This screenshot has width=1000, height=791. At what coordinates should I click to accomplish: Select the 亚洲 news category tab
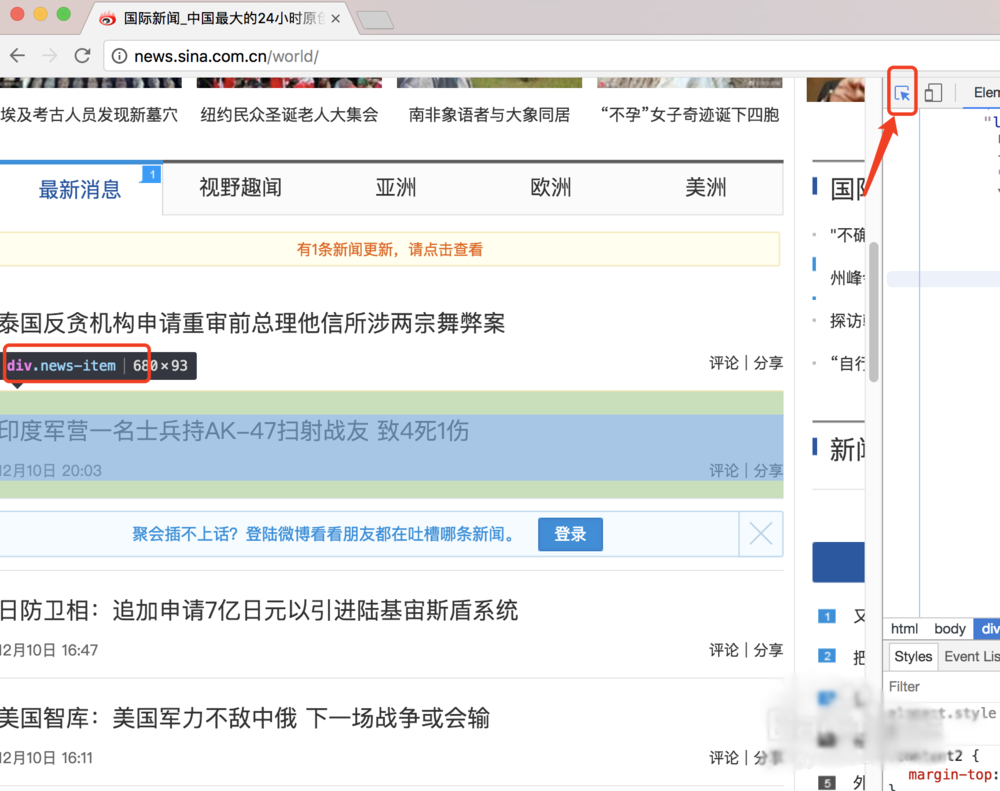pyautogui.click(x=395, y=188)
